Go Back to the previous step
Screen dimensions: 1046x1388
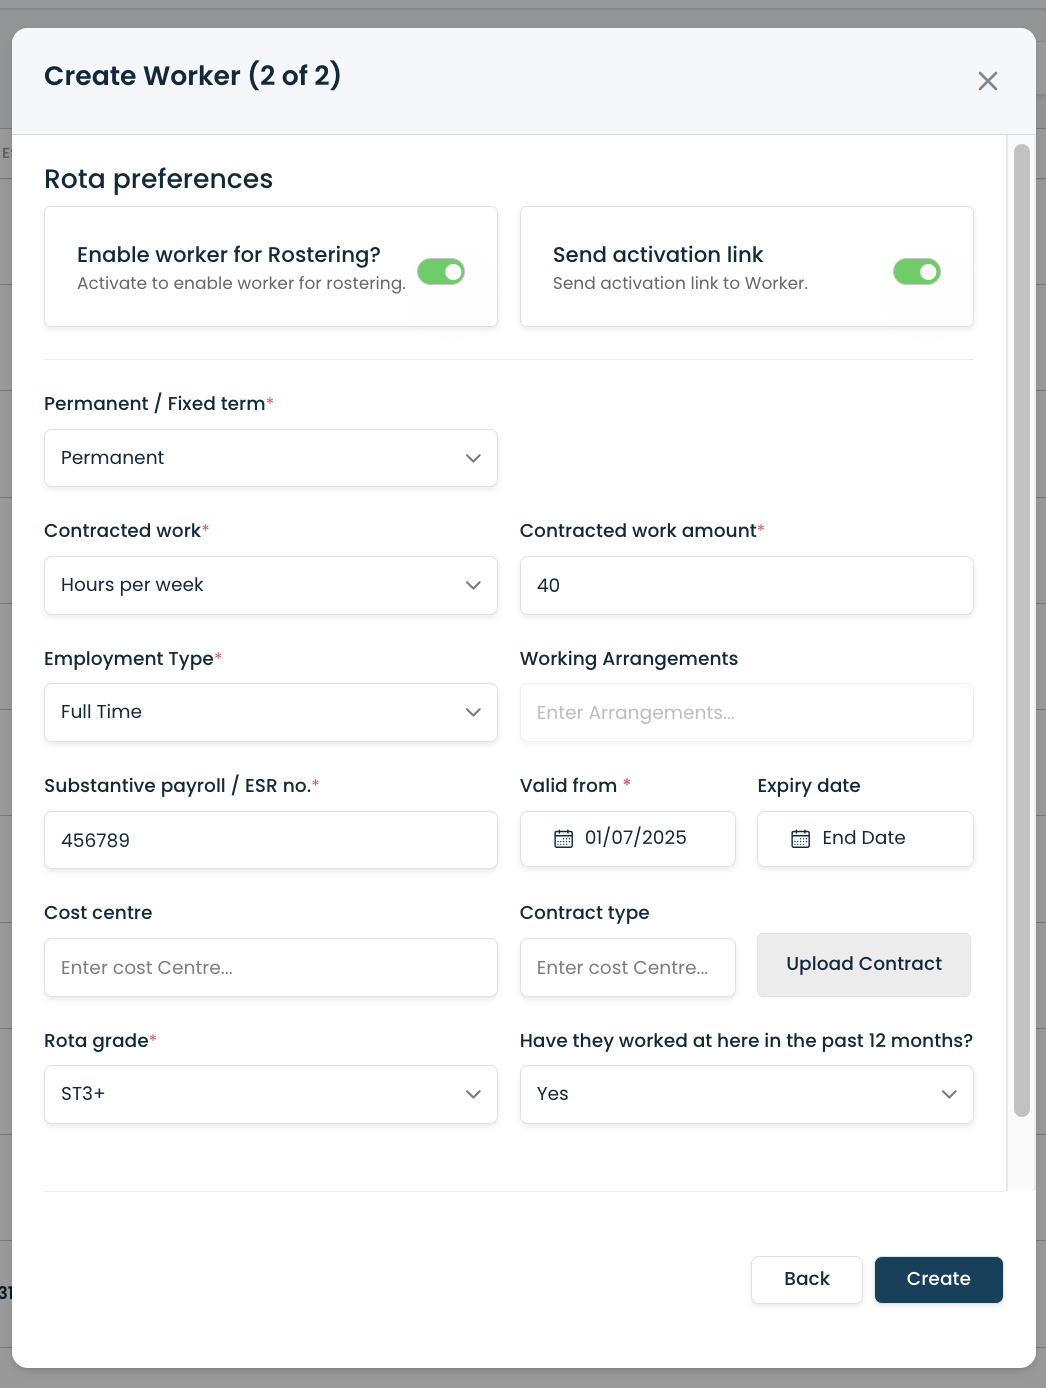pyautogui.click(x=806, y=1279)
